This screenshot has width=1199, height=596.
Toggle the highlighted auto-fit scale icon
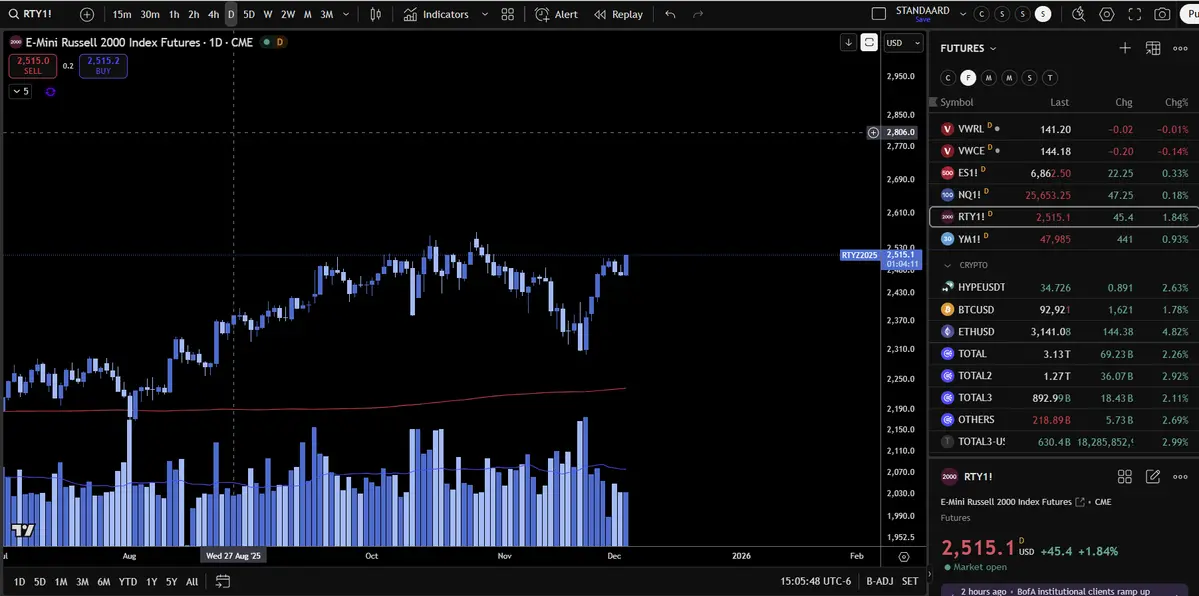point(869,43)
